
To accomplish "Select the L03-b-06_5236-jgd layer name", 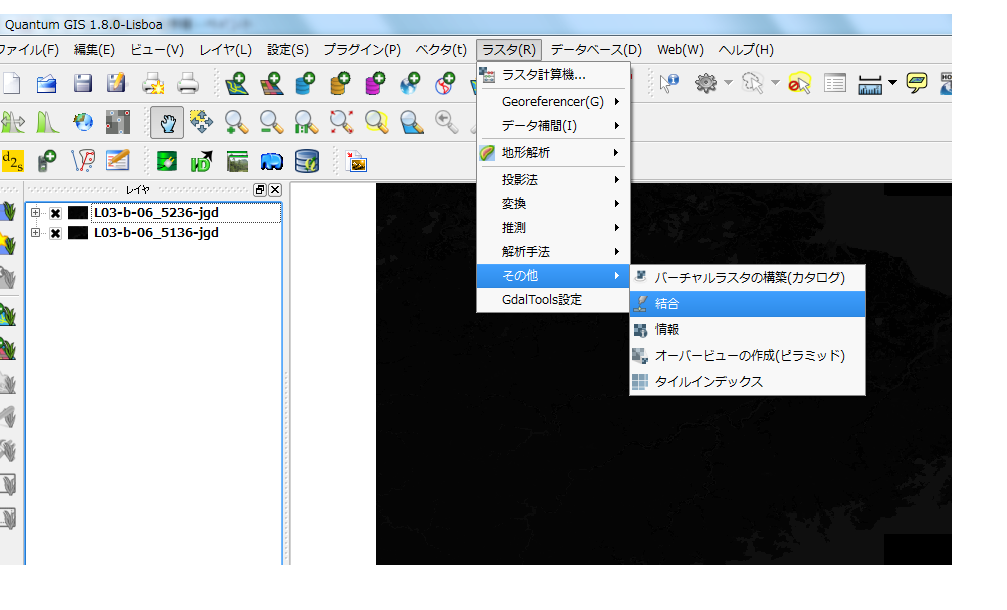I will [x=156, y=213].
